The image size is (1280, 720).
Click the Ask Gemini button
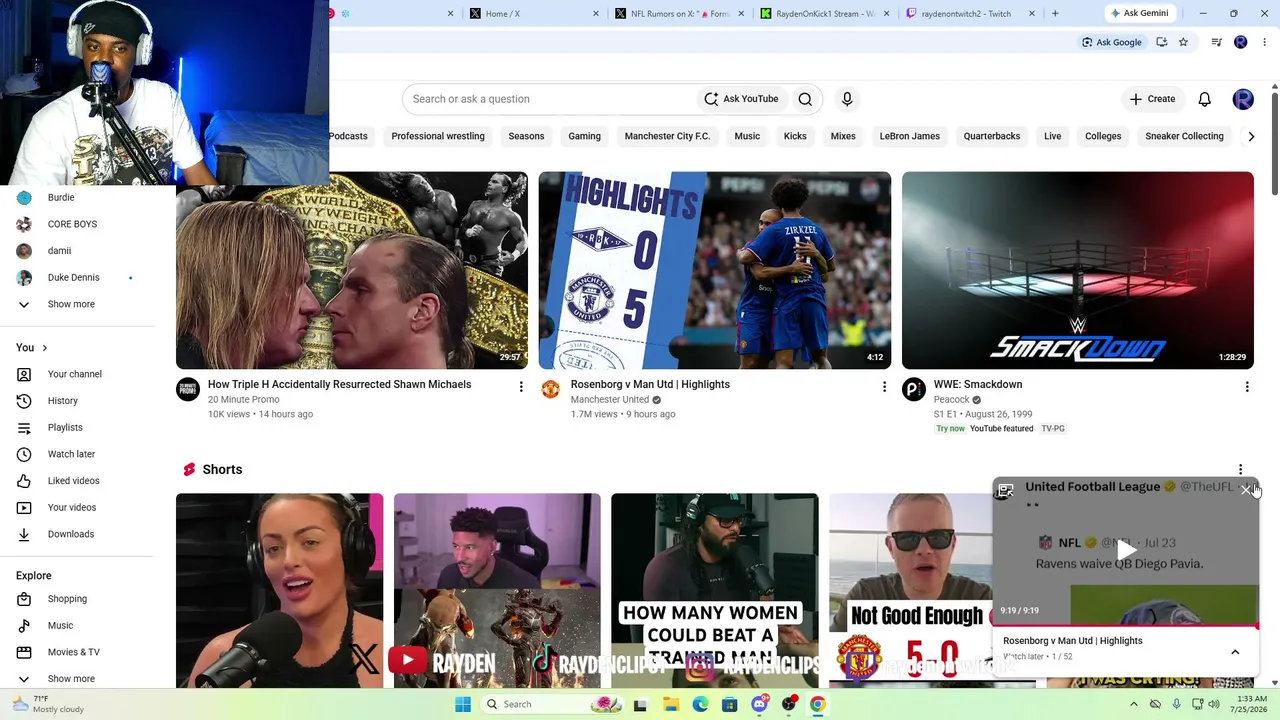pyautogui.click(x=1138, y=14)
